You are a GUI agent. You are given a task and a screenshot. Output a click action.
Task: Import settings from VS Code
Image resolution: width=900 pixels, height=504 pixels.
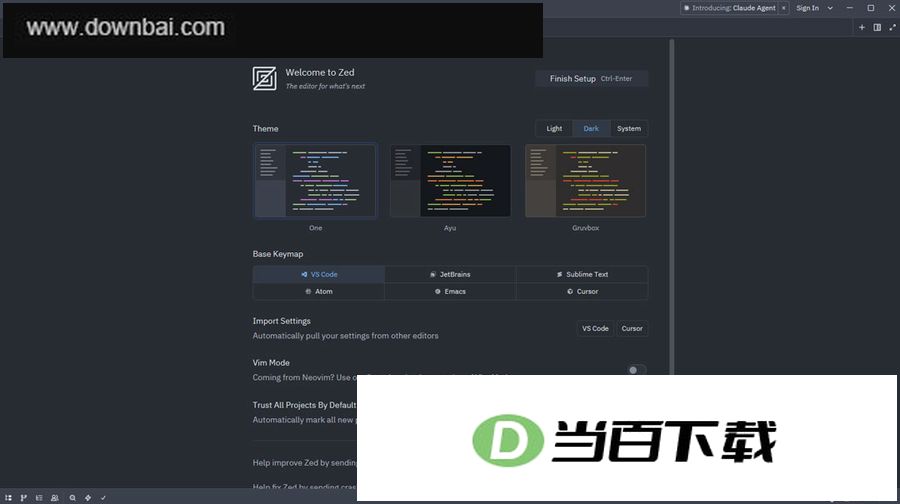(595, 328)
